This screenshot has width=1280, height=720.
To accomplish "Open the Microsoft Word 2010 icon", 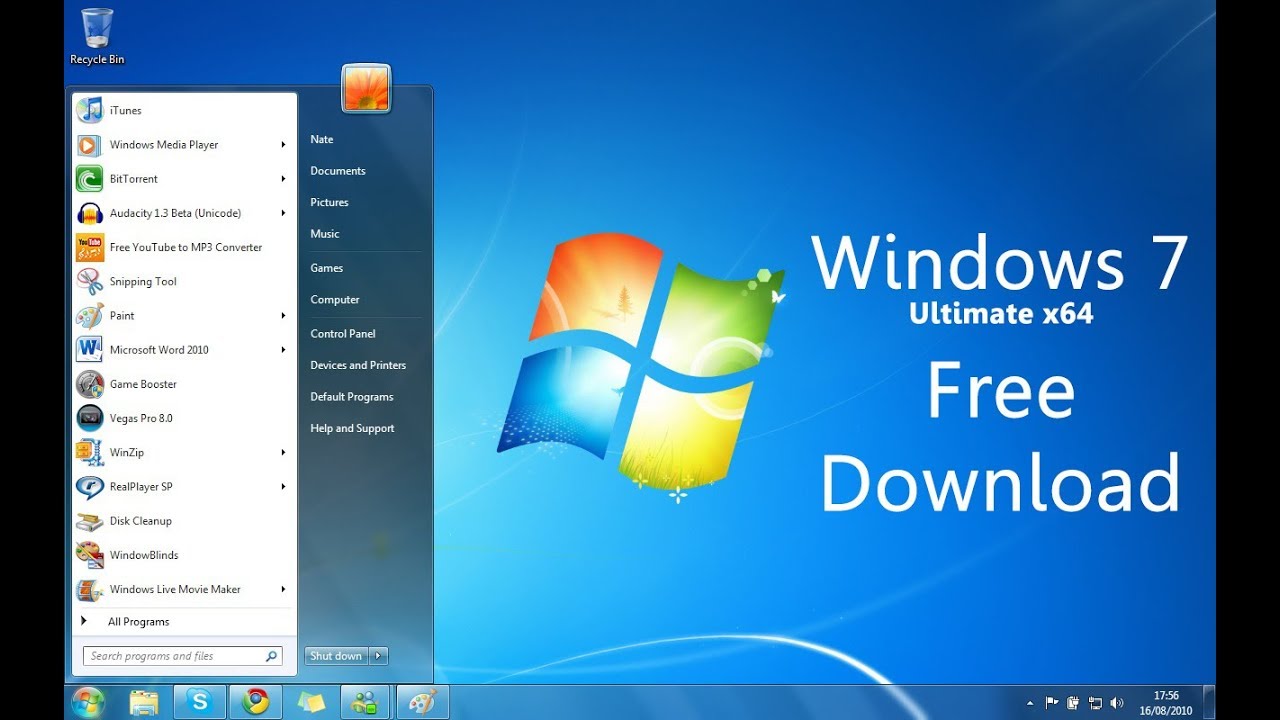I will [x=90, y=350].
